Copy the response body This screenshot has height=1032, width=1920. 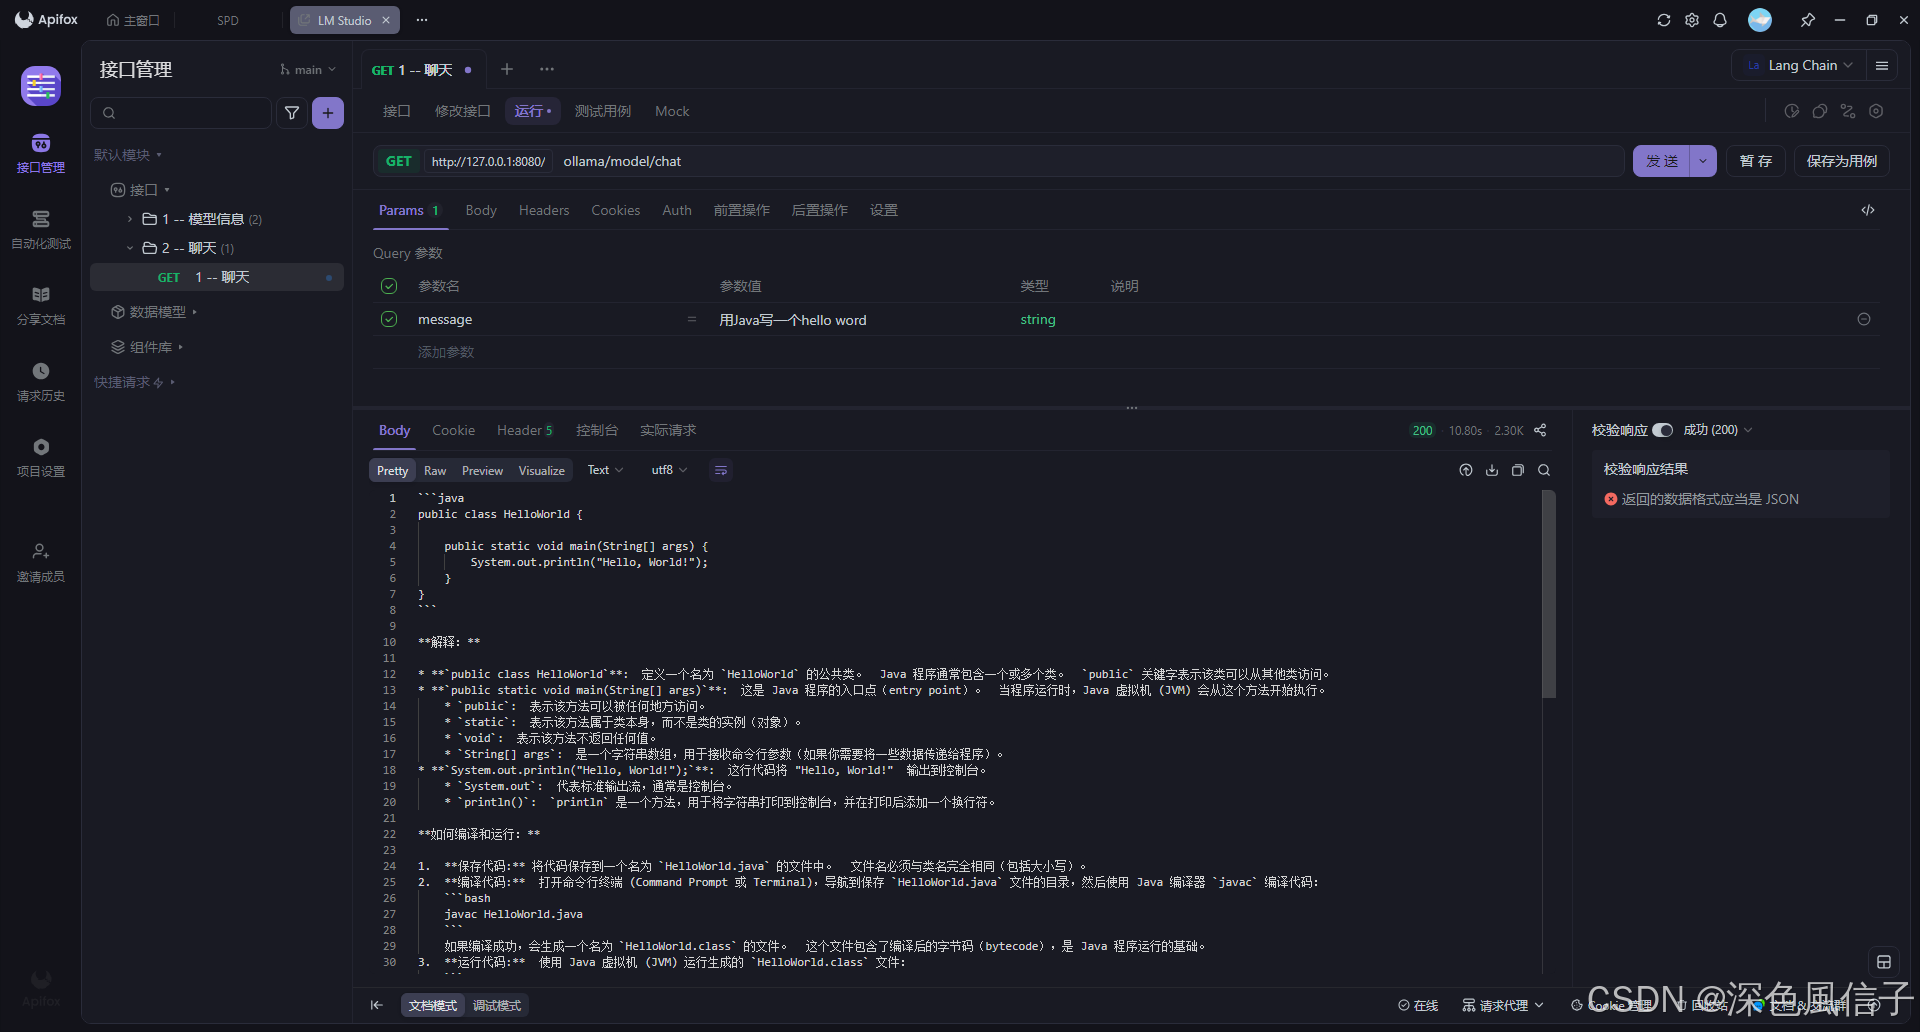click(x=1518, y=470)
